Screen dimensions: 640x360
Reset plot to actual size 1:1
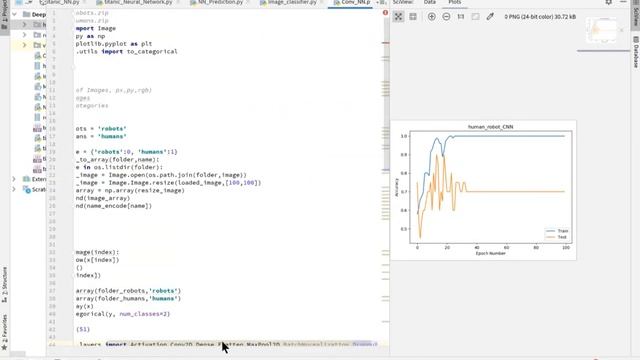point(461,17)
